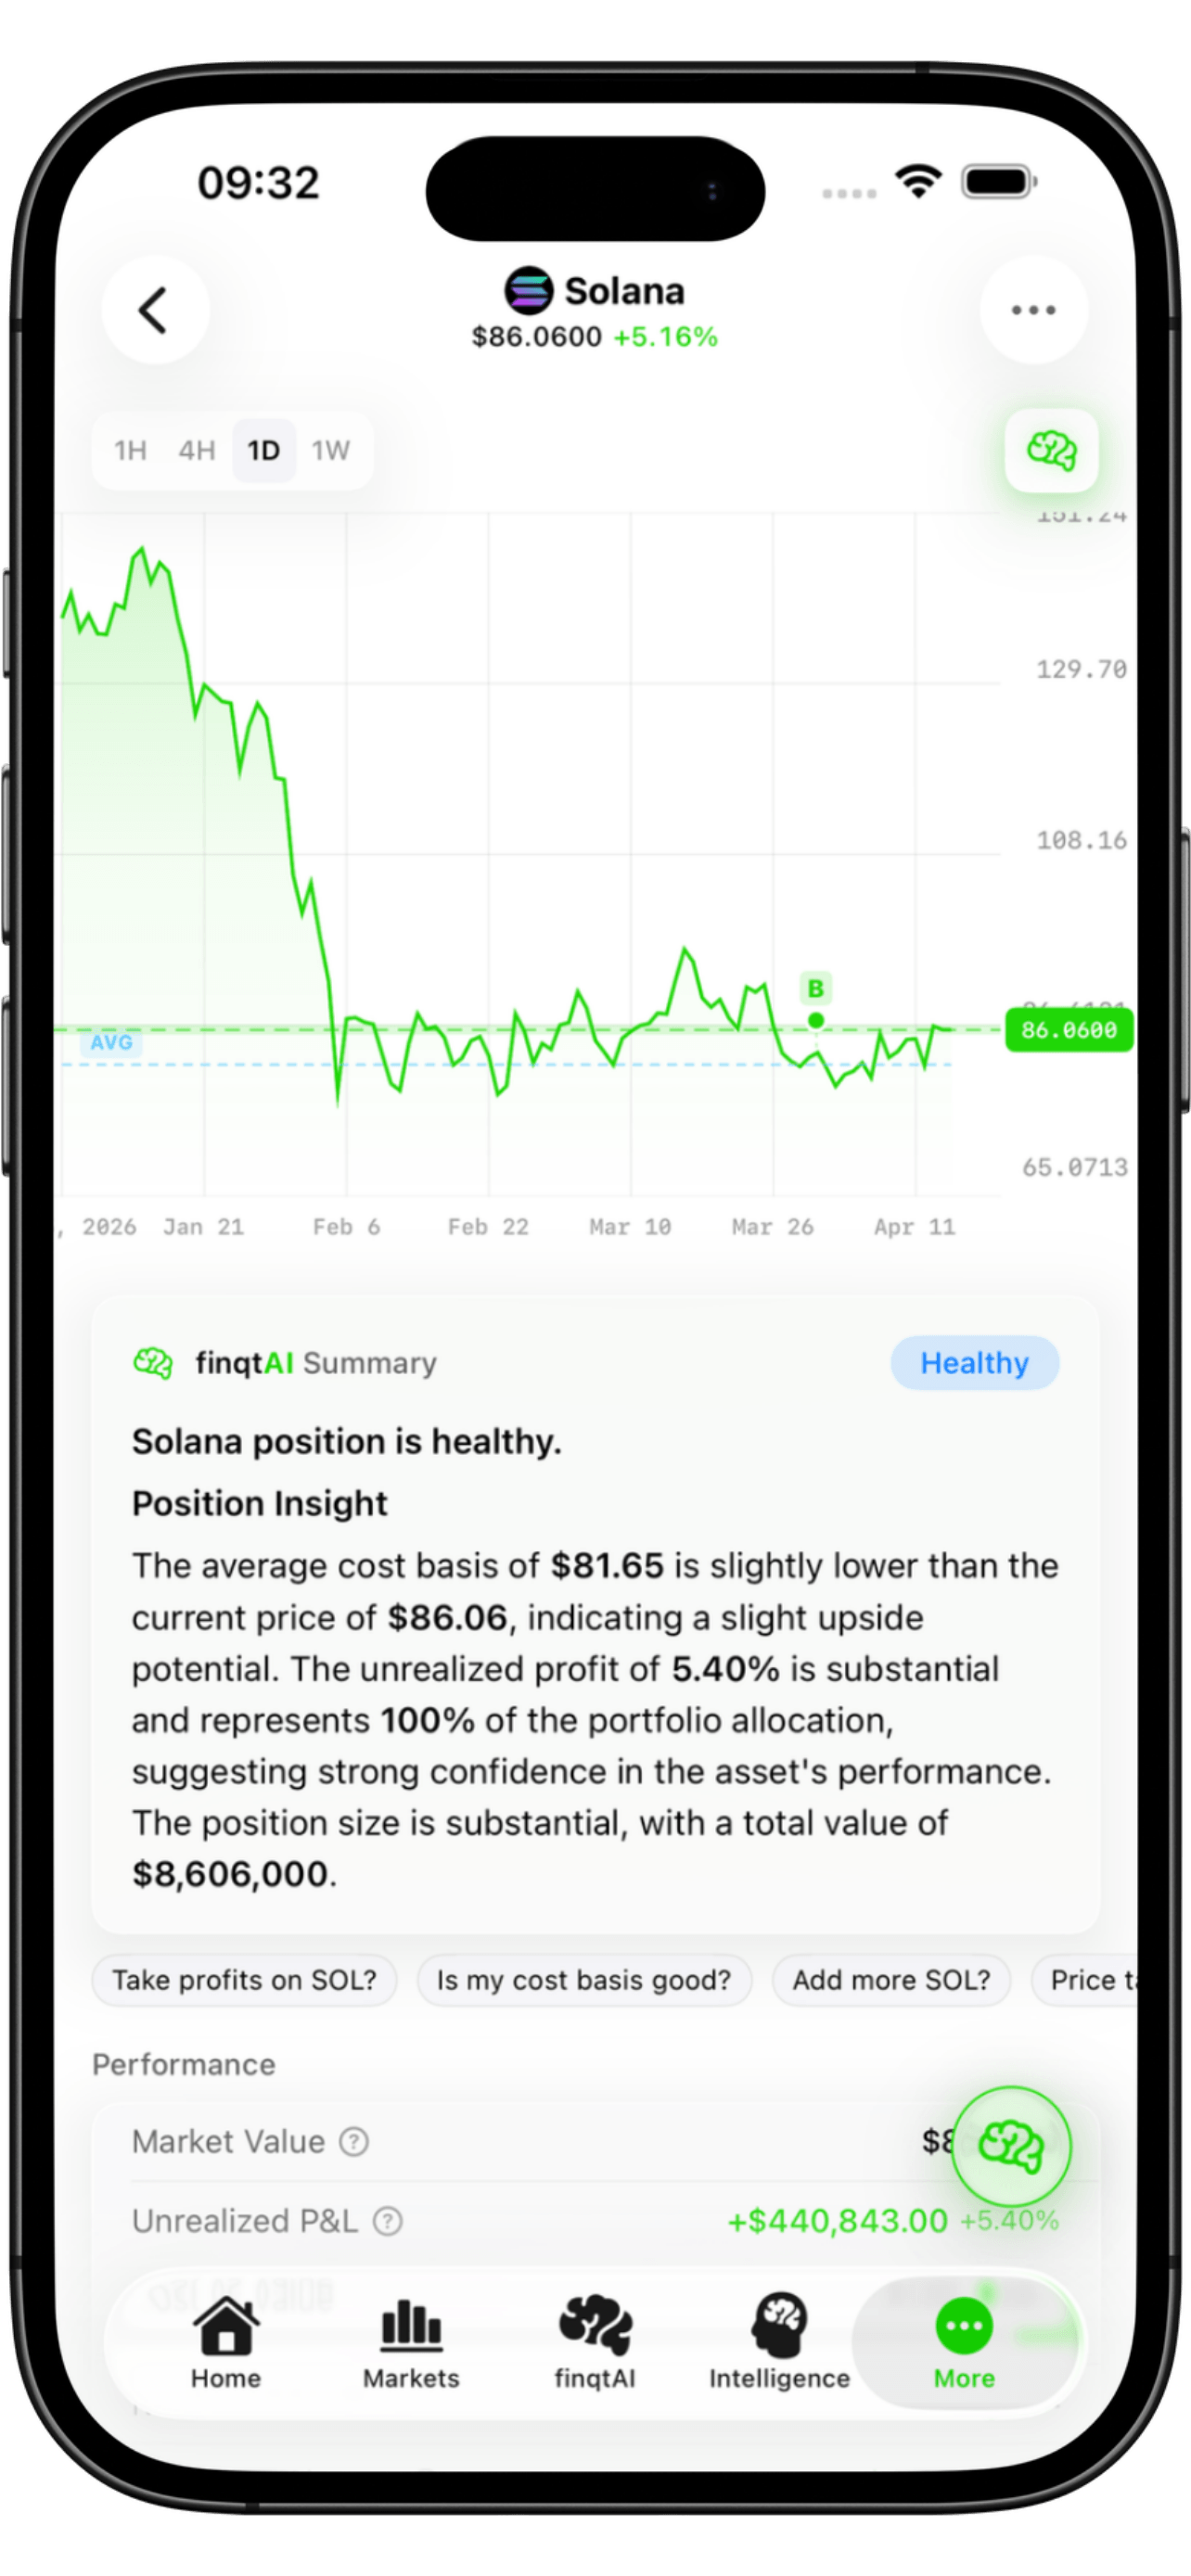Viewport: 1191px width, 2576px height.
Task: Go to the Home tab
Action: [x=226, y=2343]
